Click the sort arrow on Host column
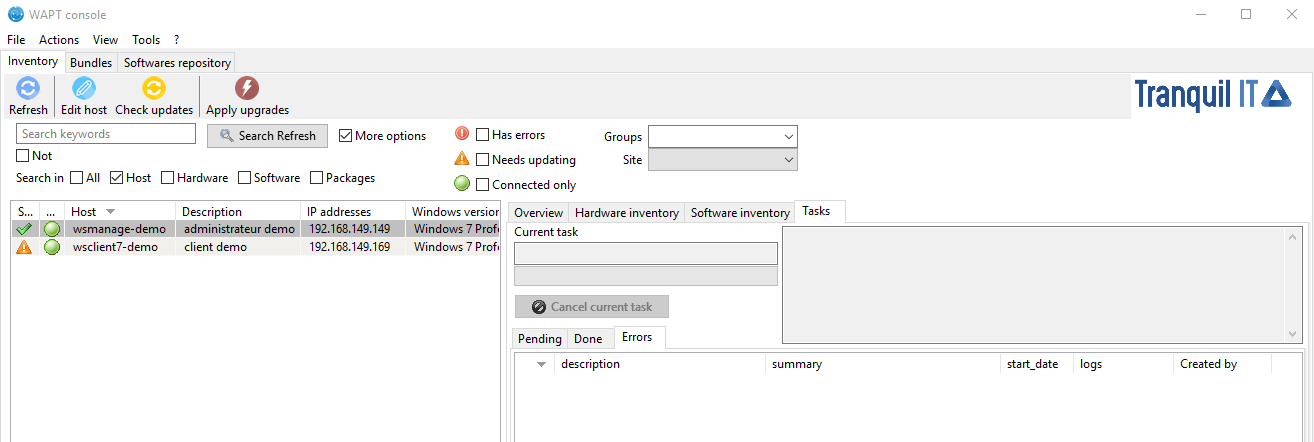 tap(110, 212)
